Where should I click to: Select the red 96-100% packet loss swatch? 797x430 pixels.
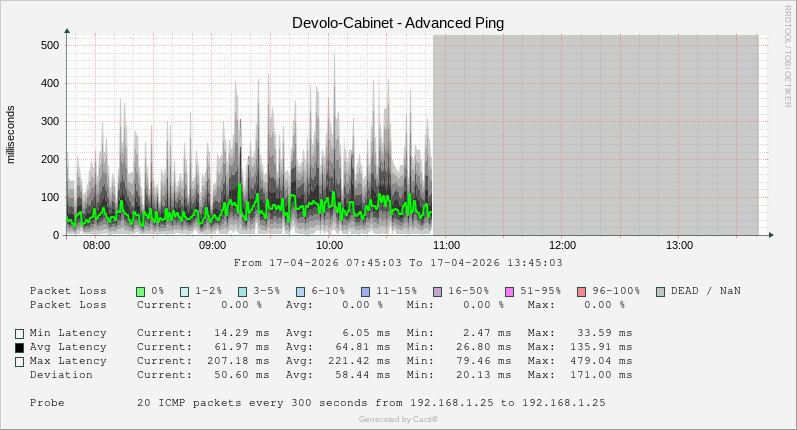(582, 291)
